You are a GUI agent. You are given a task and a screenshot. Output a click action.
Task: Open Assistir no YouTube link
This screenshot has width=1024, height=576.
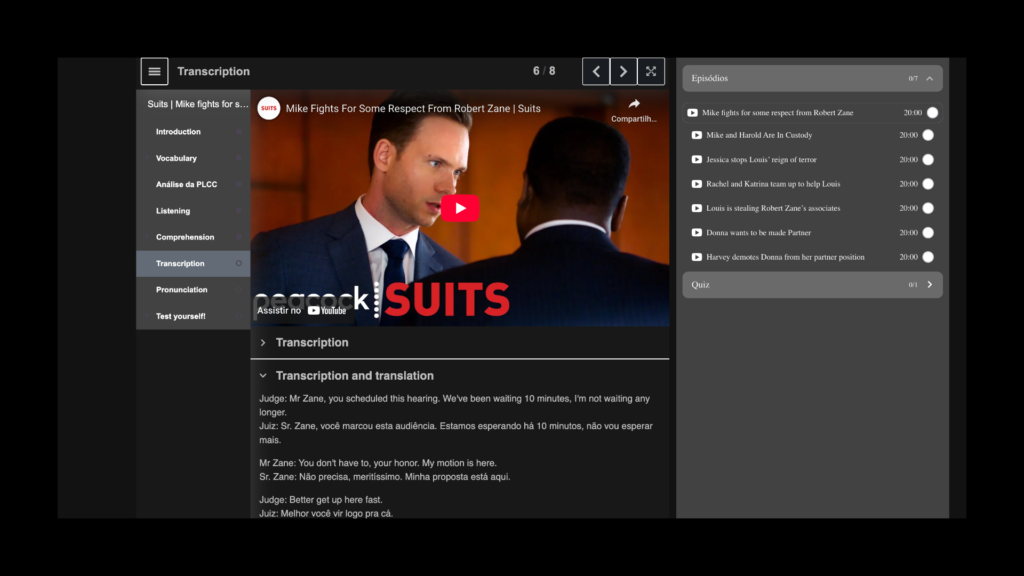coord(302,310)
